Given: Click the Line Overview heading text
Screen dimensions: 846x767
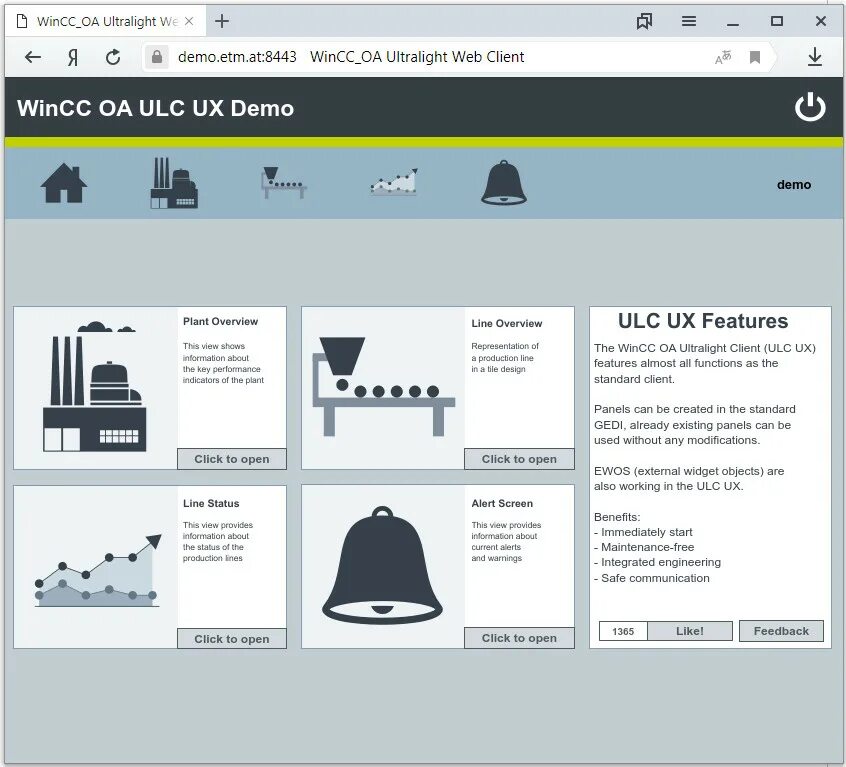Looking at the screenshot, I should 507,323.
